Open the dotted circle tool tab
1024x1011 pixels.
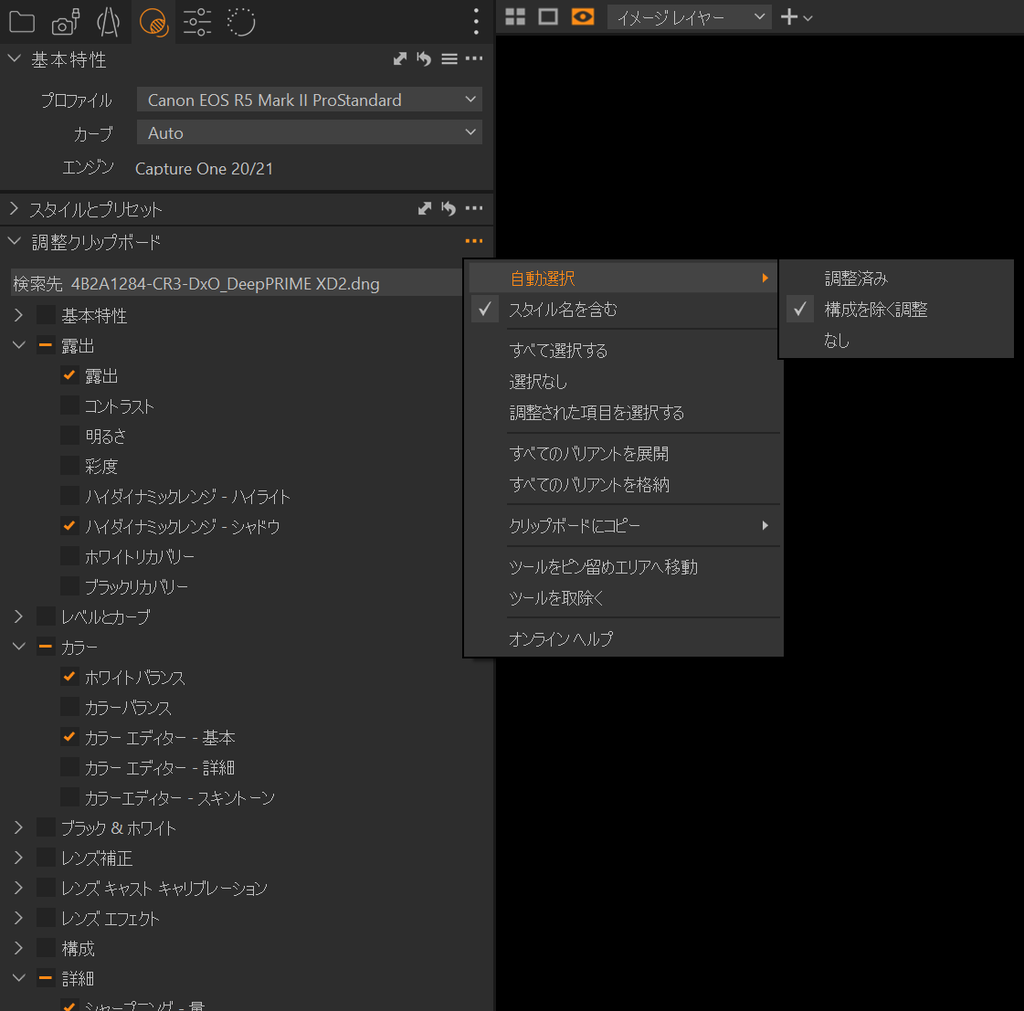(x=241, y=21)
